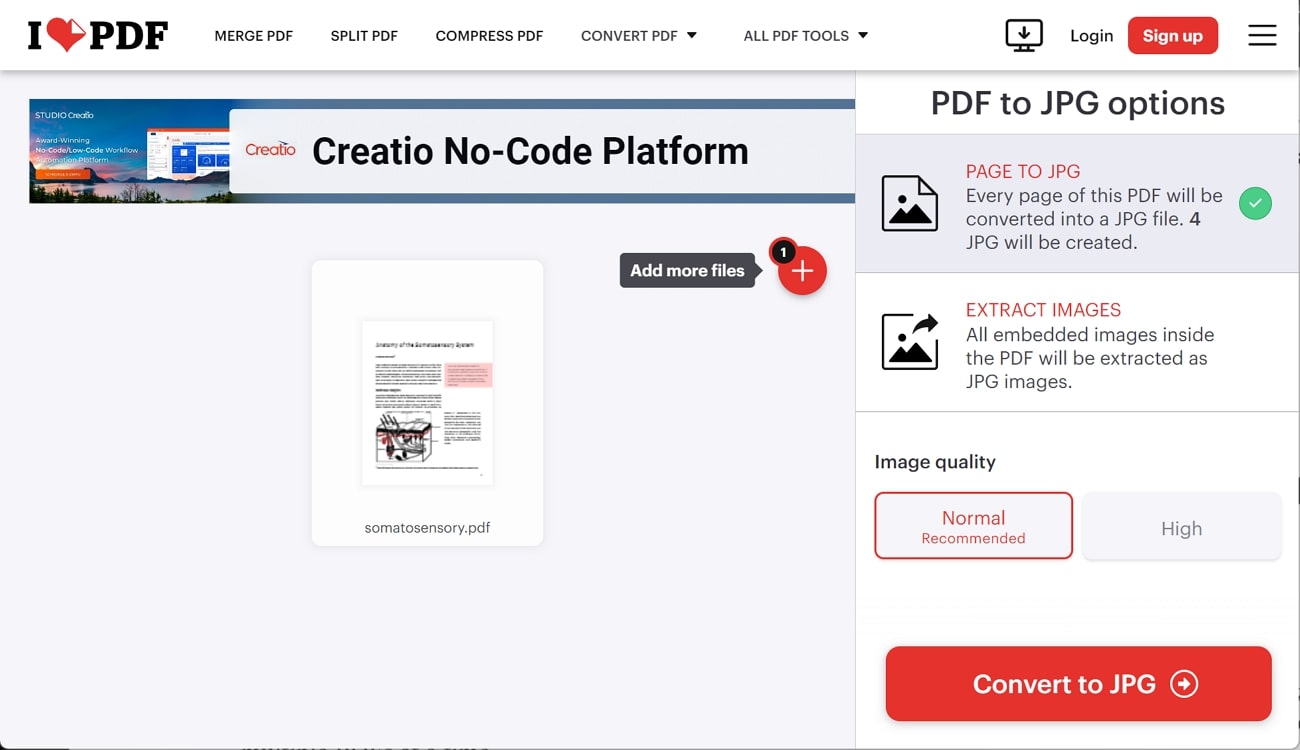Viewport: 1300px width, 750px height.
Task: Choose Normal image quality
Action: tap(973, 526)
